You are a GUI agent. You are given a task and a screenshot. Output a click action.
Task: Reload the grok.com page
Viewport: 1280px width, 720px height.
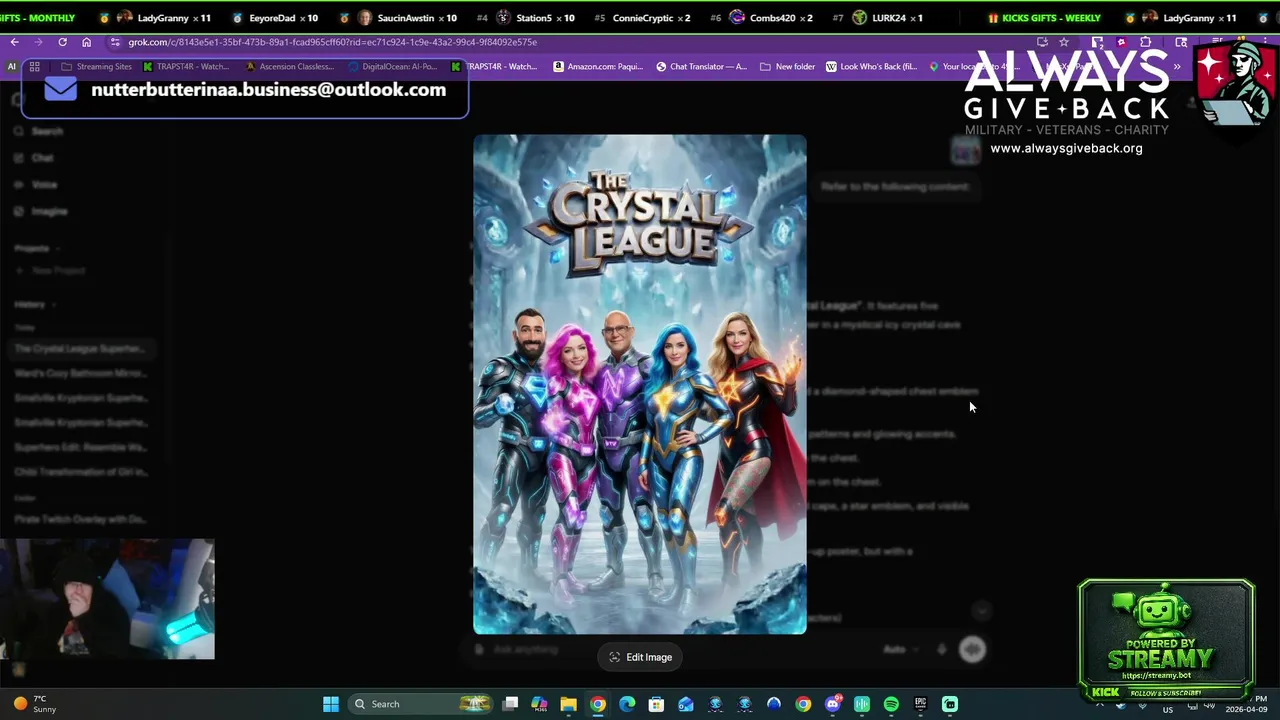[62, 42]
